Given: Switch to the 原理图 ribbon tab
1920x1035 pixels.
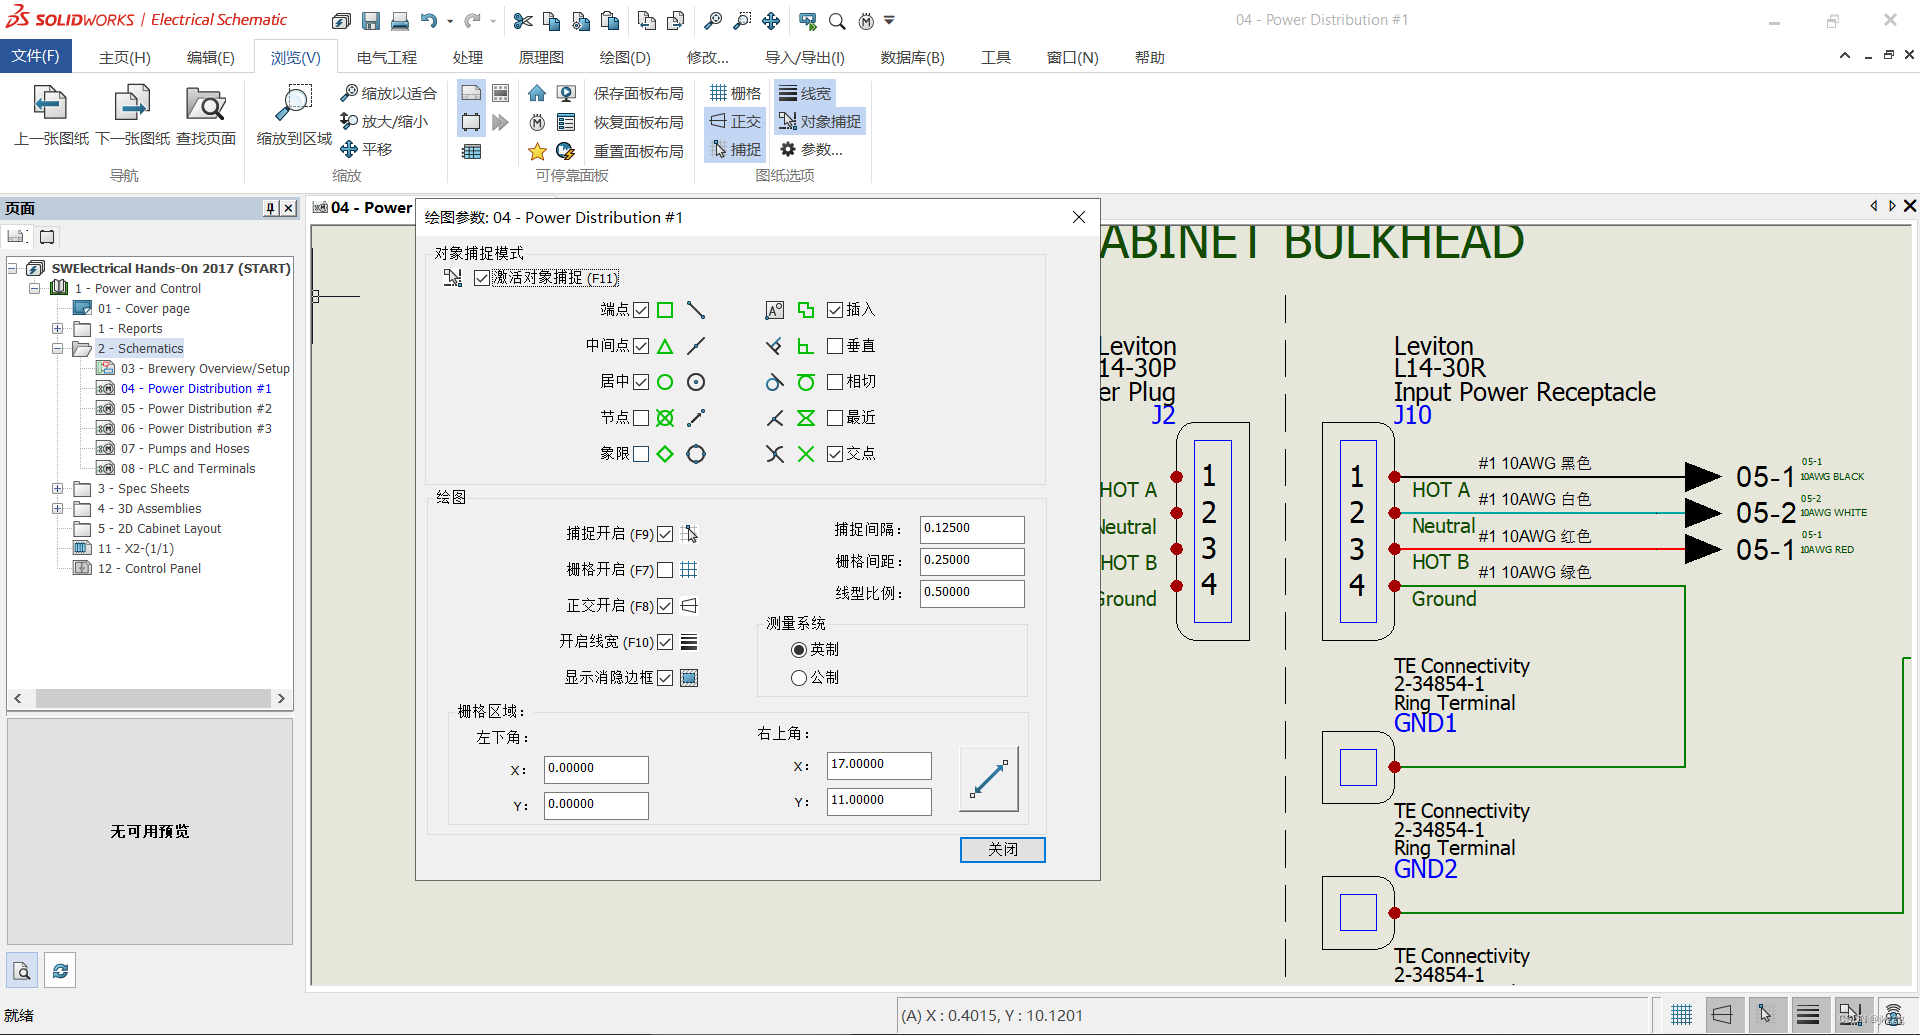Looking at the screenshot, I should (541, 57).
